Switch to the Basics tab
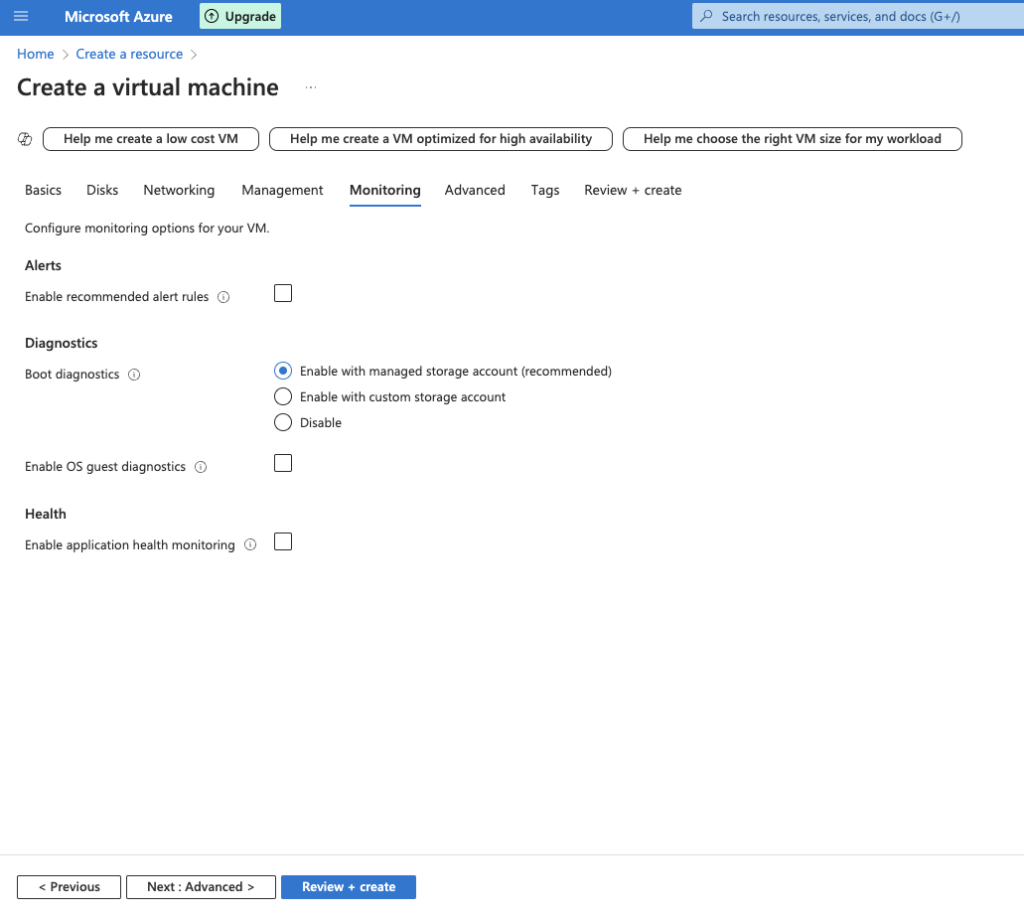 tap(43, 190)
